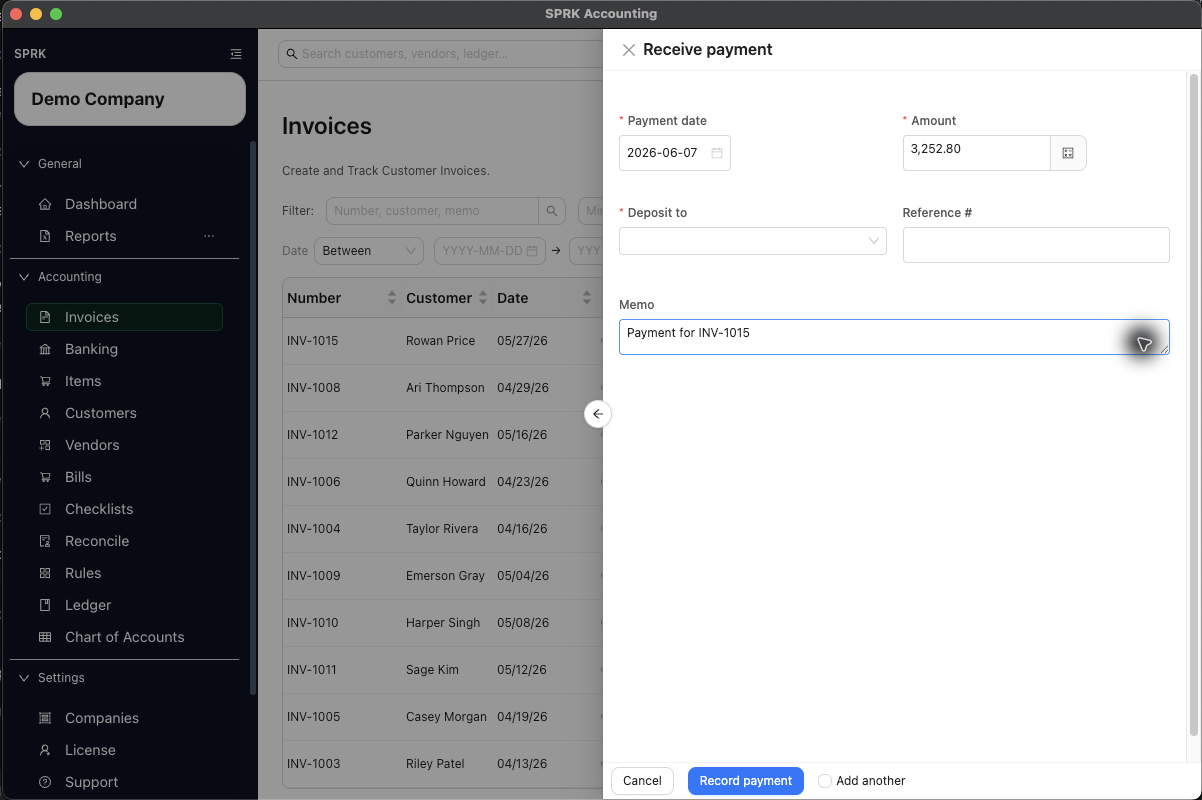Click the Companies building icon
This screenshot has height=800, width=1202.
point(45,718)
